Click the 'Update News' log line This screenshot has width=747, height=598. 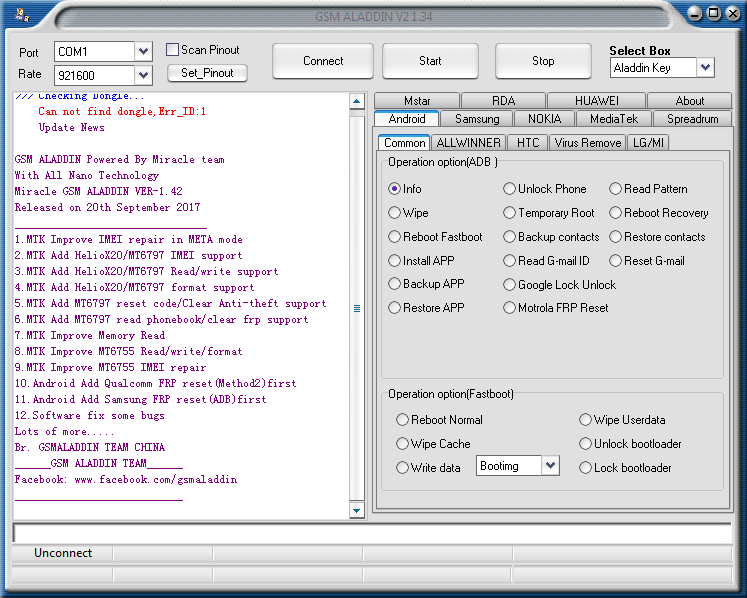[71, 127]
